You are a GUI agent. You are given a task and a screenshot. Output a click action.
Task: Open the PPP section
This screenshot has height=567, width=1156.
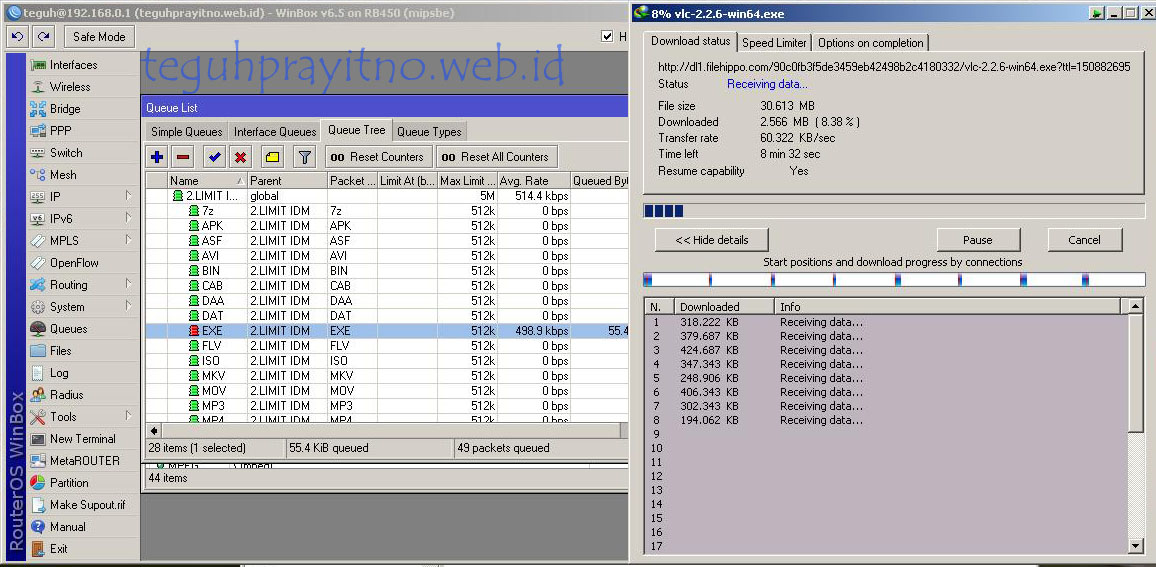(x=60, y=131)
